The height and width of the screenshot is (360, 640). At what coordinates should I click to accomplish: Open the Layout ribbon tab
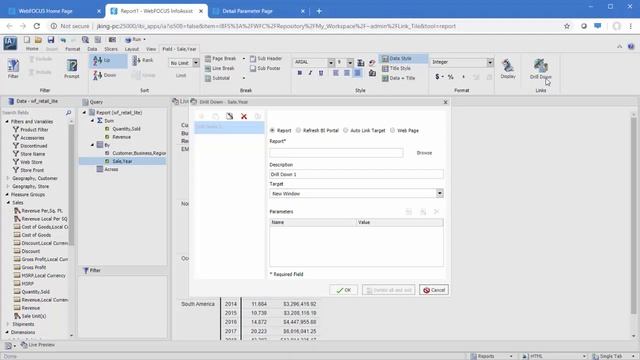pos(131,49)
